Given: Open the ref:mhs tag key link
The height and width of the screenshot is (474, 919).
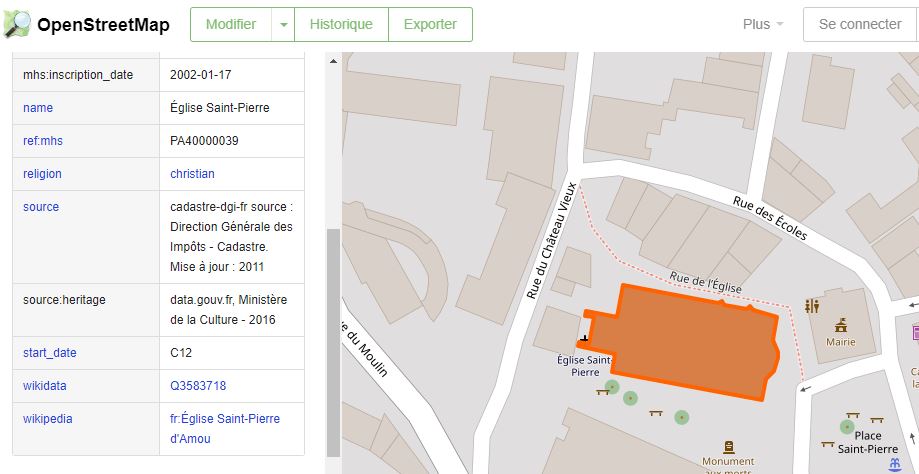Looking at the screenshot, I should 43,141.
